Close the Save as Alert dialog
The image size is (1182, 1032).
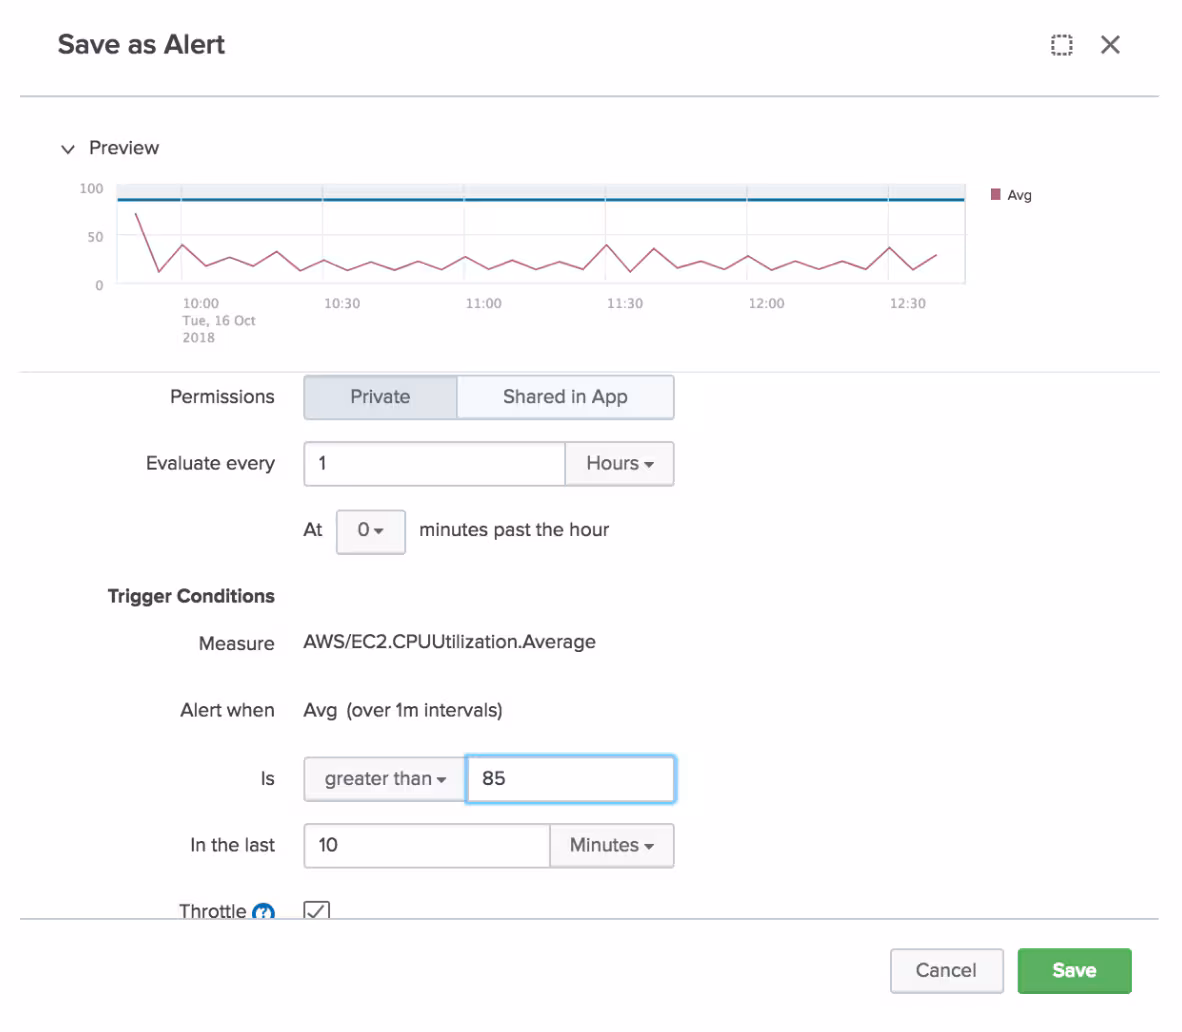click(1110, 45)
